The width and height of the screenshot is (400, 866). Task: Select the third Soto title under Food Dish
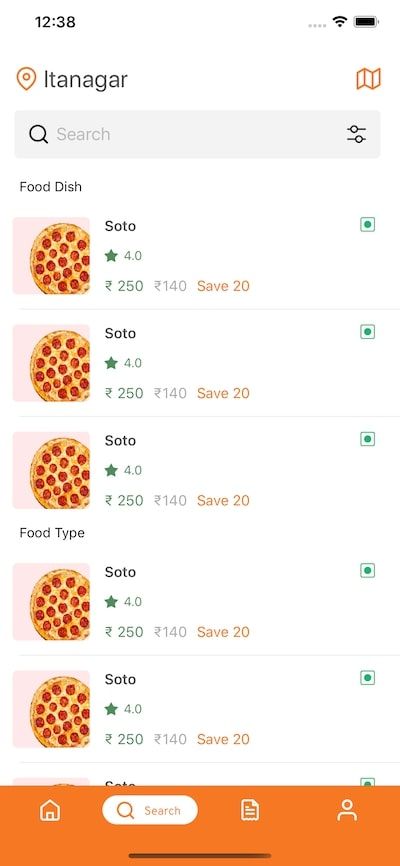click(x=120, y=441)
